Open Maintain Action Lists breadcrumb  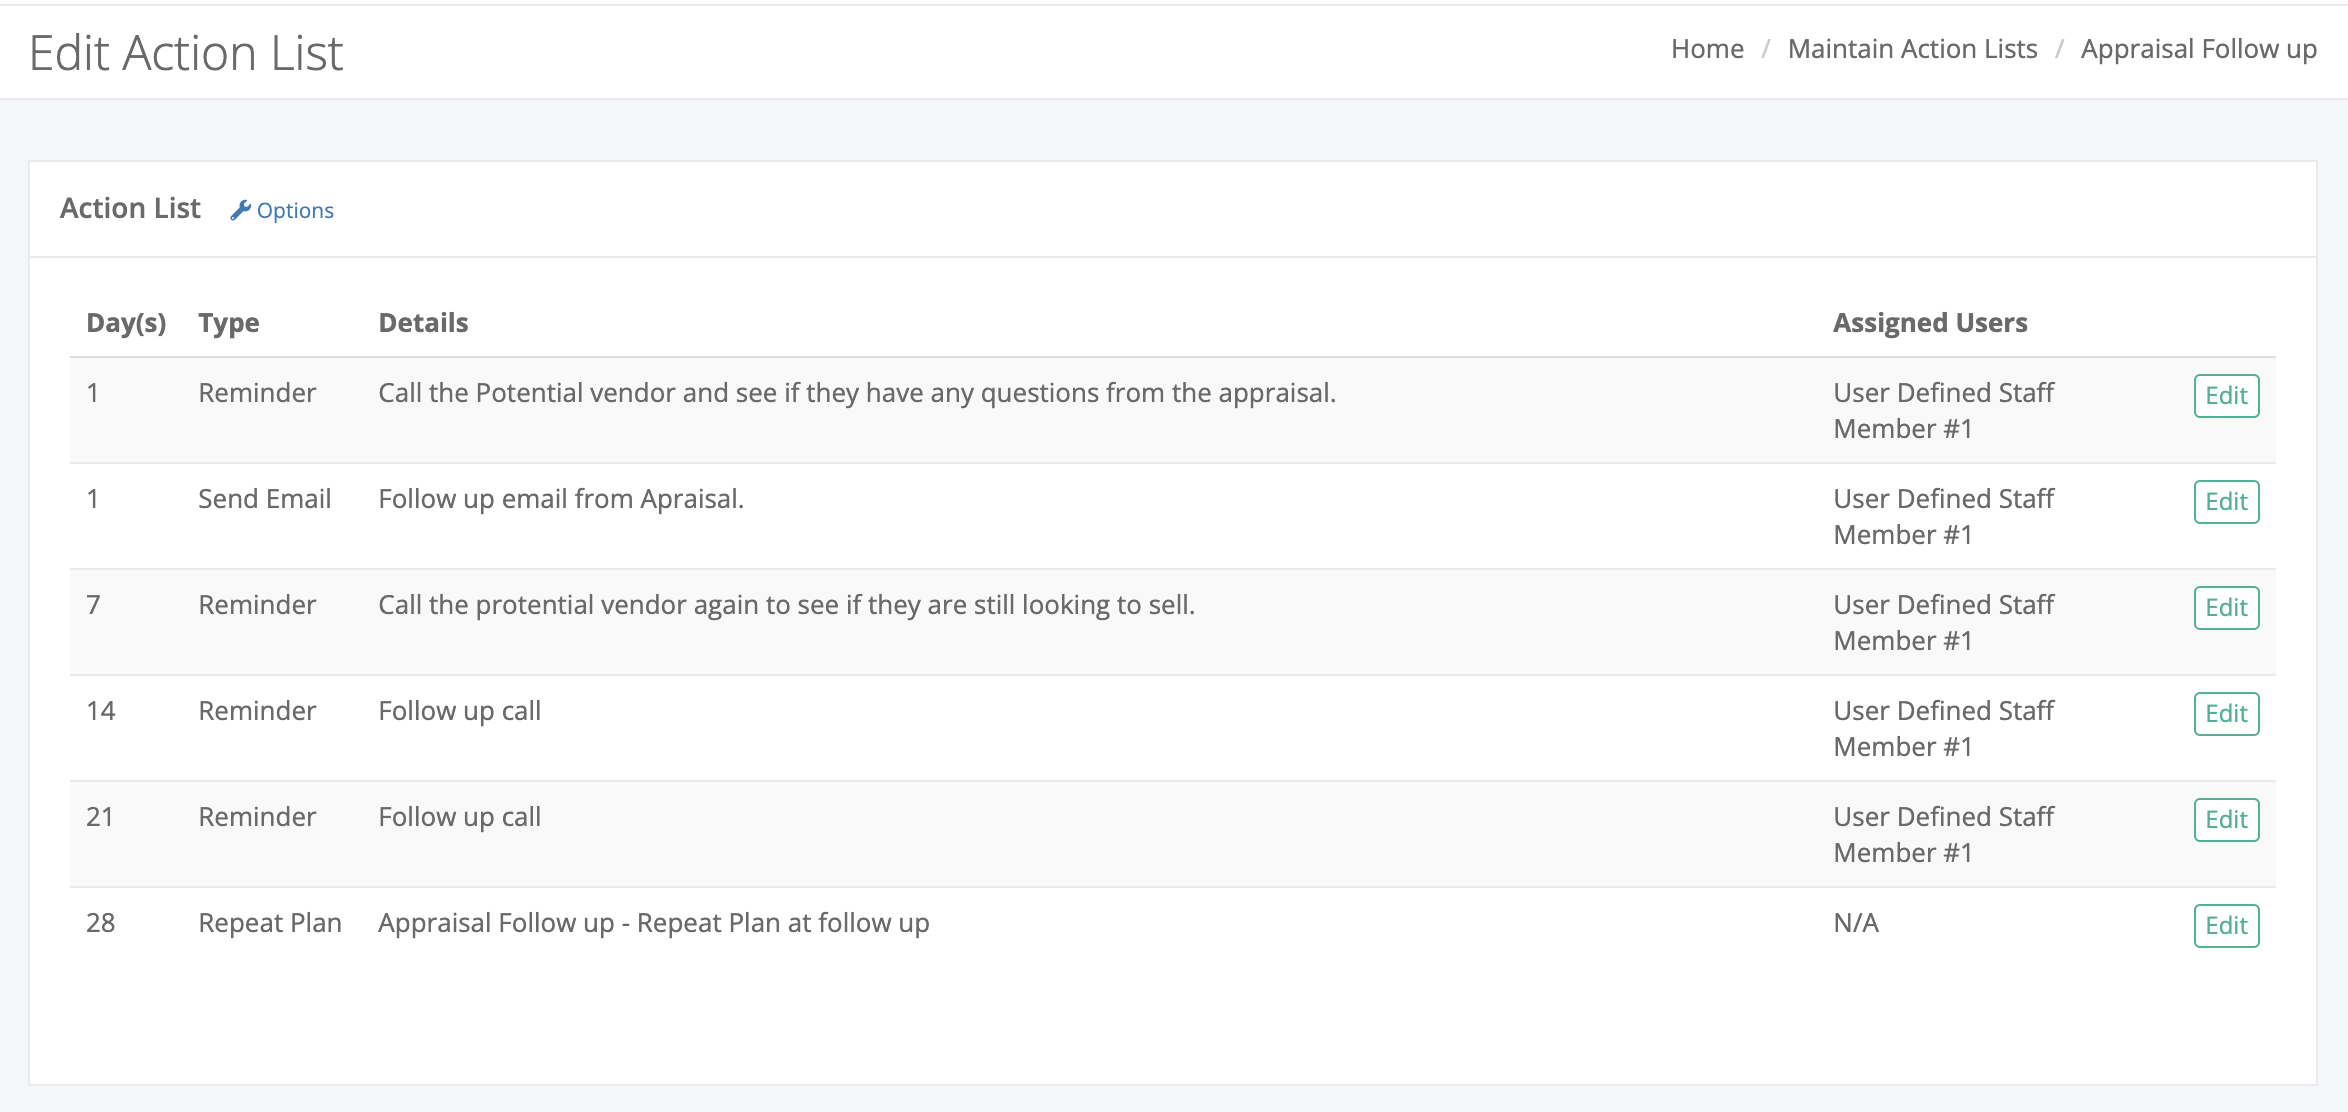(x=1912, y=49)
